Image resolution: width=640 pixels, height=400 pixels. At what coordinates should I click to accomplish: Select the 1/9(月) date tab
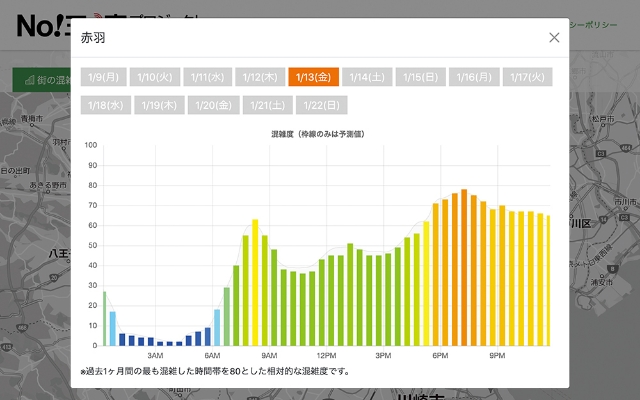(x=104, y=77)
